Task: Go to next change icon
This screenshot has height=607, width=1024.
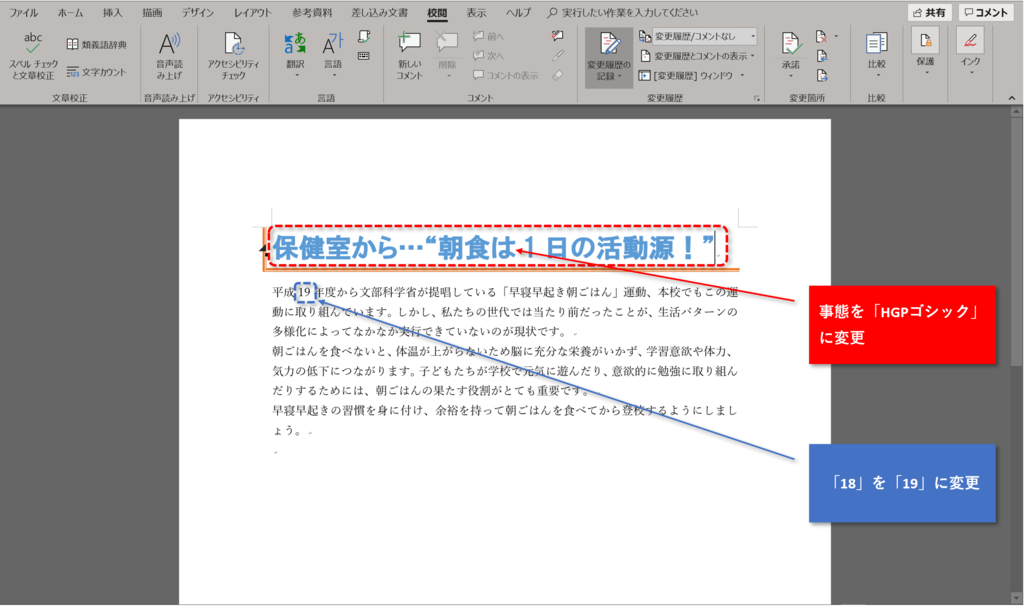Action: pyautogui.click(x=822, y=76)
